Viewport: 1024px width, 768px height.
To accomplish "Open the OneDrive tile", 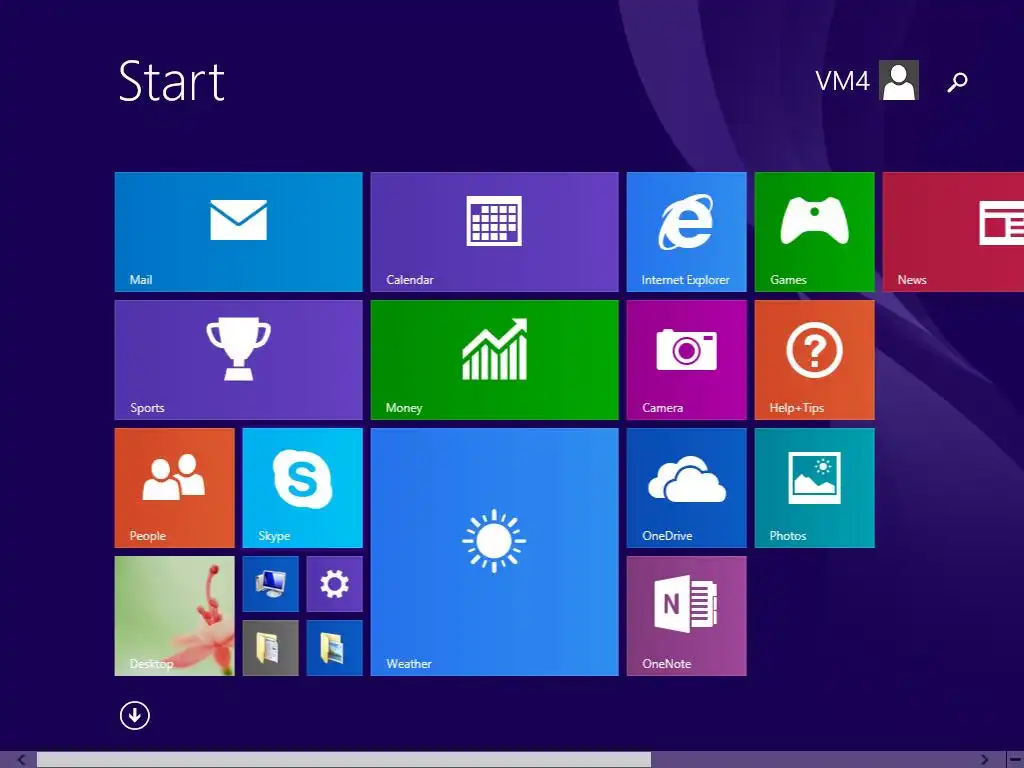I will (x=686, y=488).
